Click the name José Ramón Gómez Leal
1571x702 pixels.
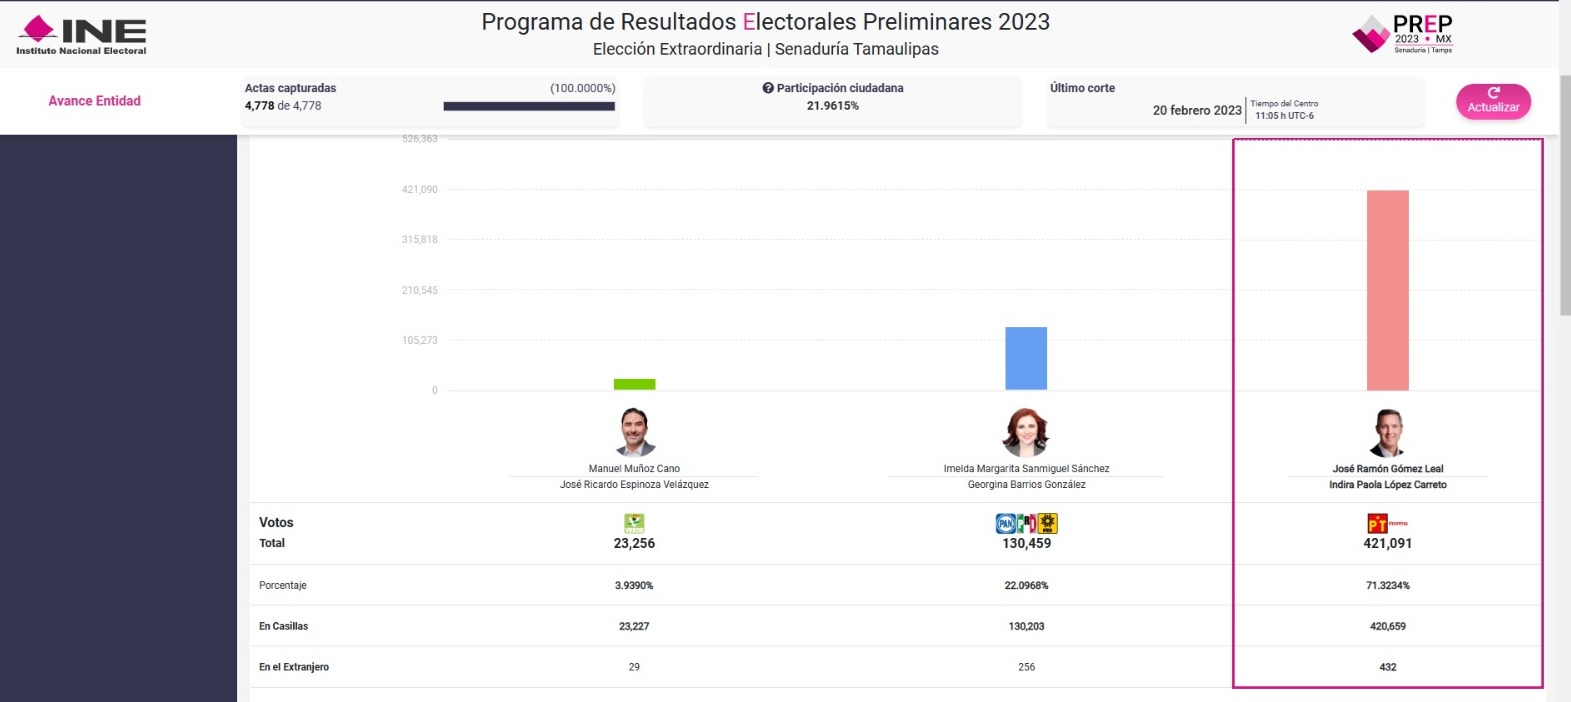coord(1387,468)
